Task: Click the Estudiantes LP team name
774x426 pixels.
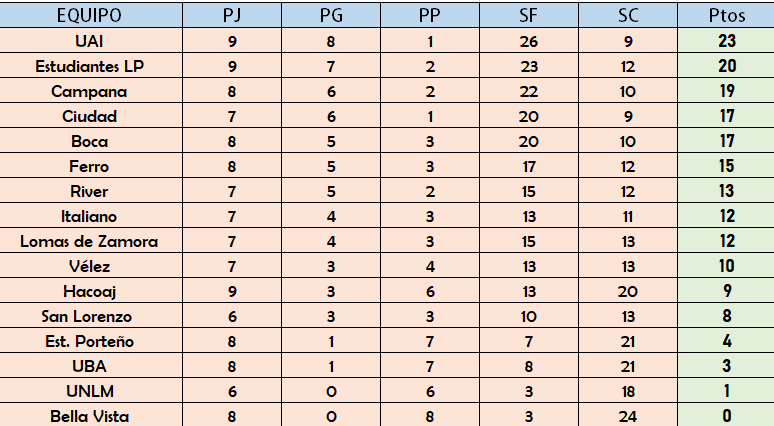Action: pos(89,66)
